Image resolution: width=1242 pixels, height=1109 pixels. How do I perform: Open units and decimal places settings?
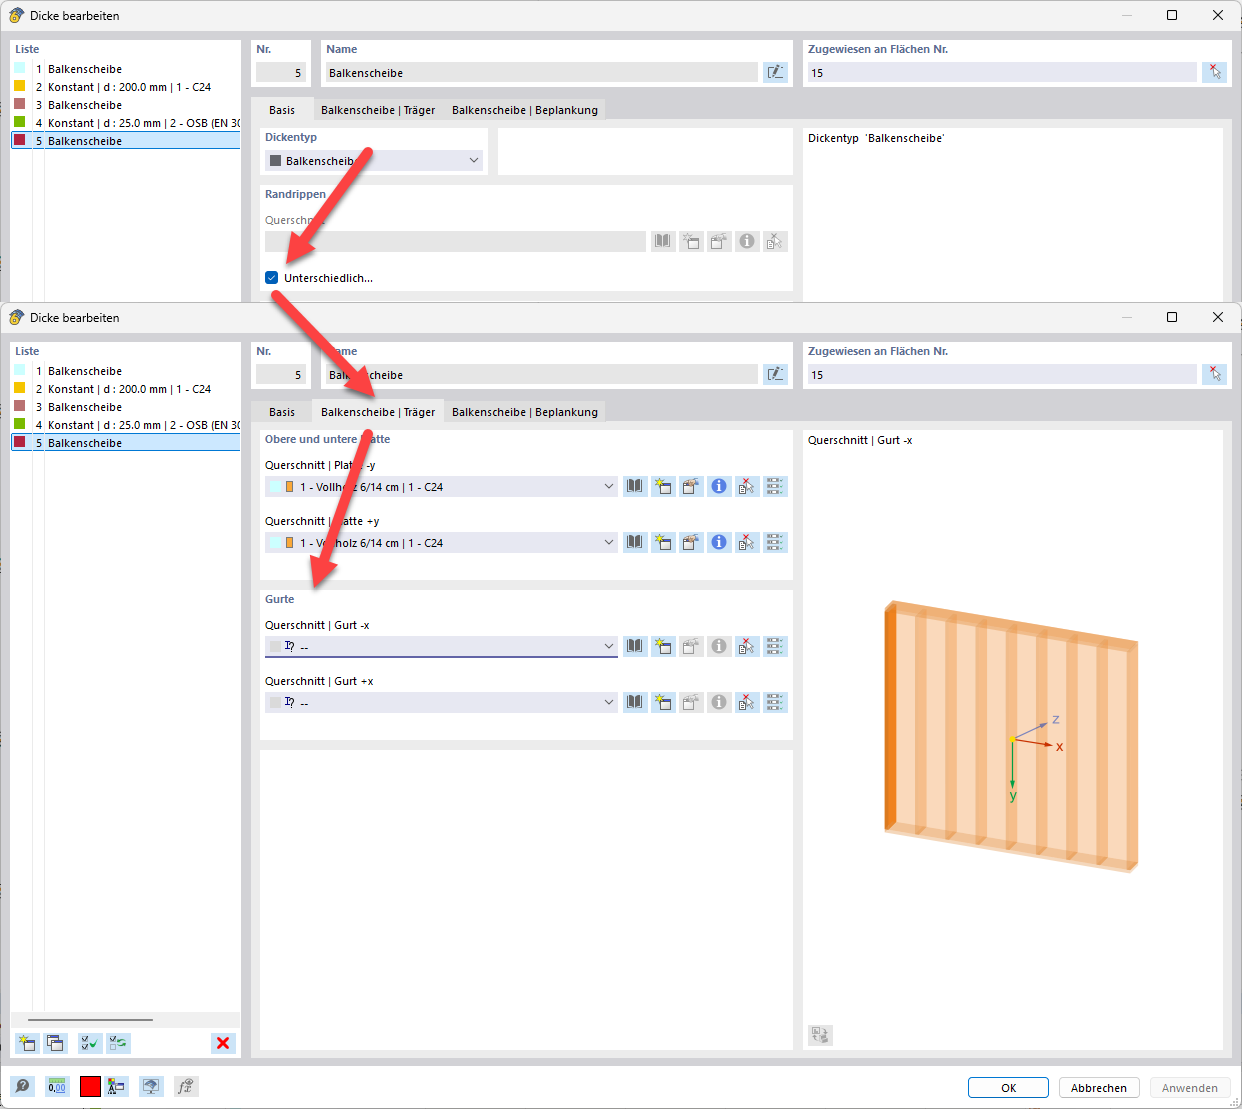(x=57, y=1086)
